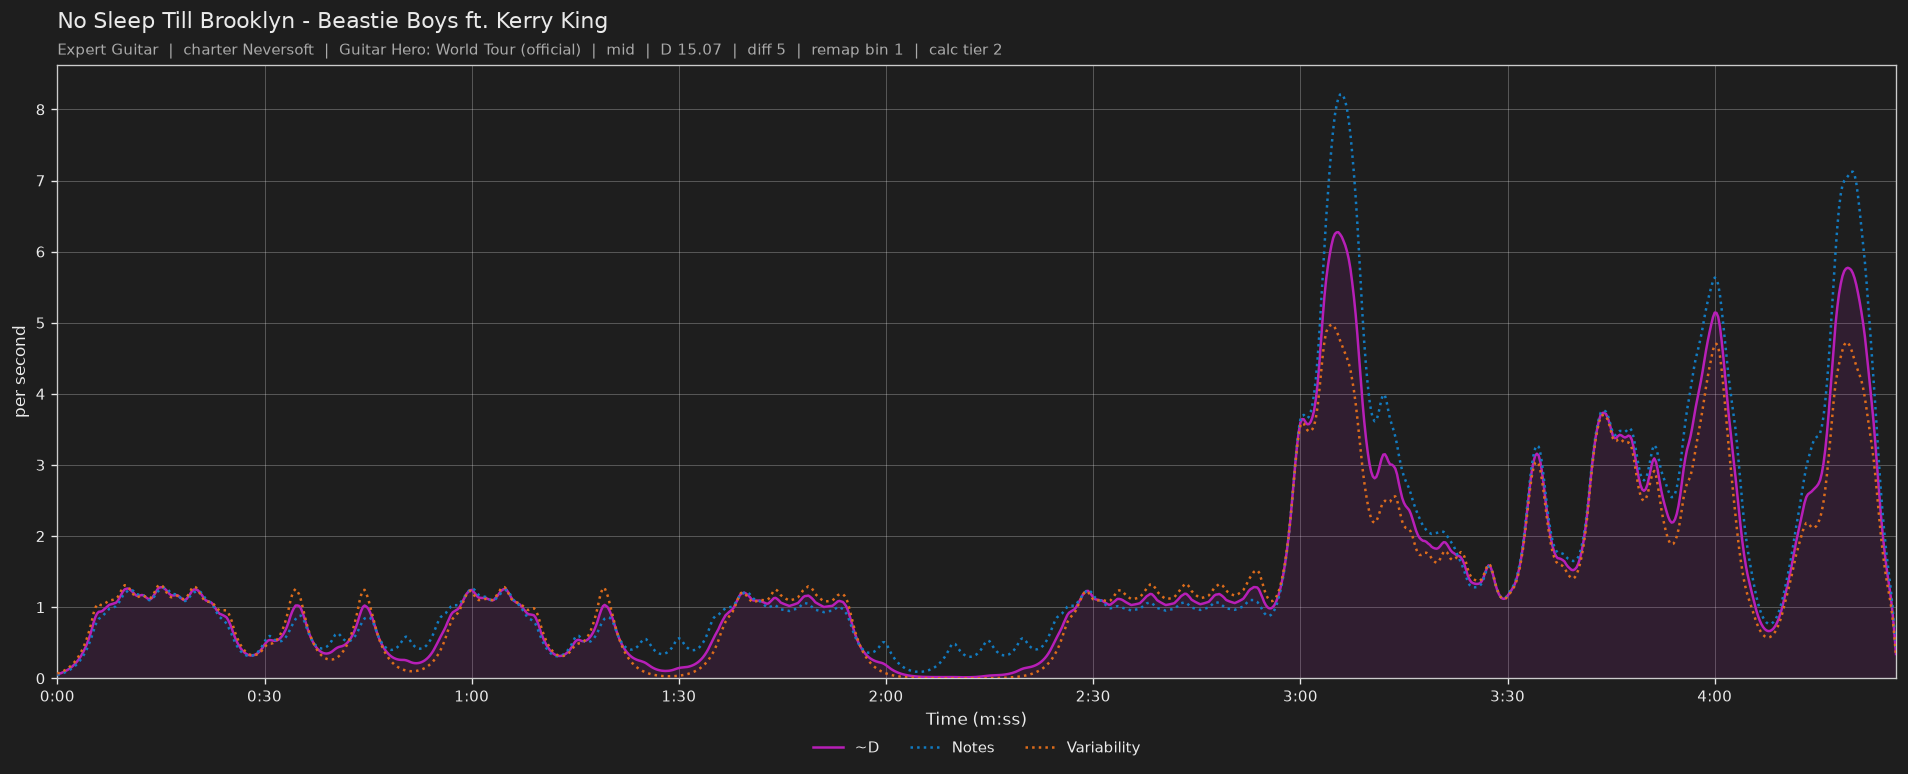Screen dimensions: 1908x774
Task: Click the y-axis tick label 2
Action: [41, 537]
